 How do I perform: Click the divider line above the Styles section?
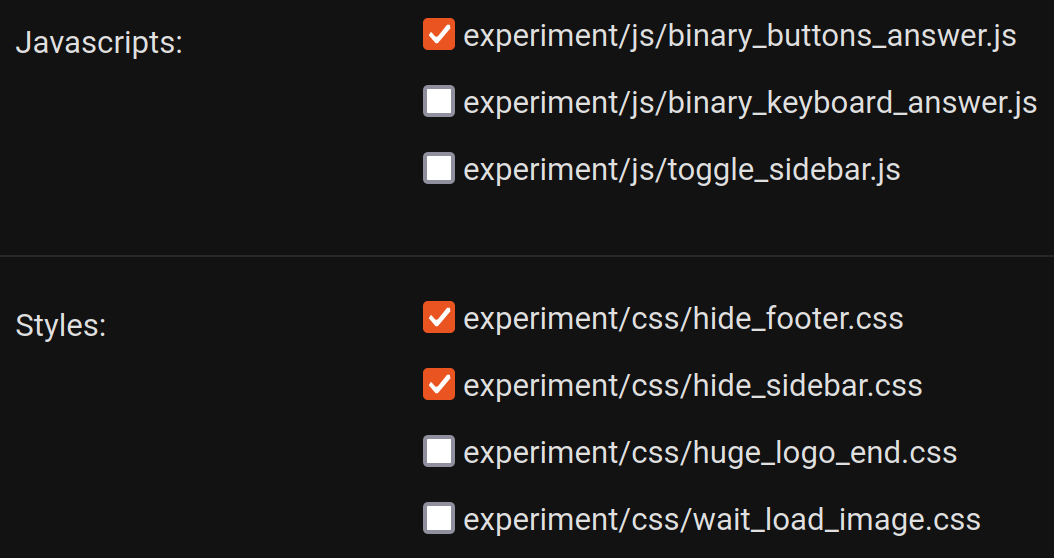tap(527, 257)
